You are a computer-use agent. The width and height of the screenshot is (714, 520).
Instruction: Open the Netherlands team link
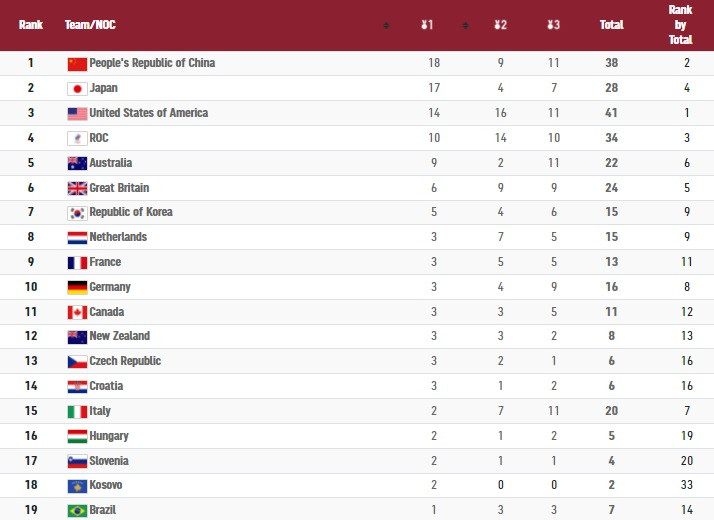(118, 237)
